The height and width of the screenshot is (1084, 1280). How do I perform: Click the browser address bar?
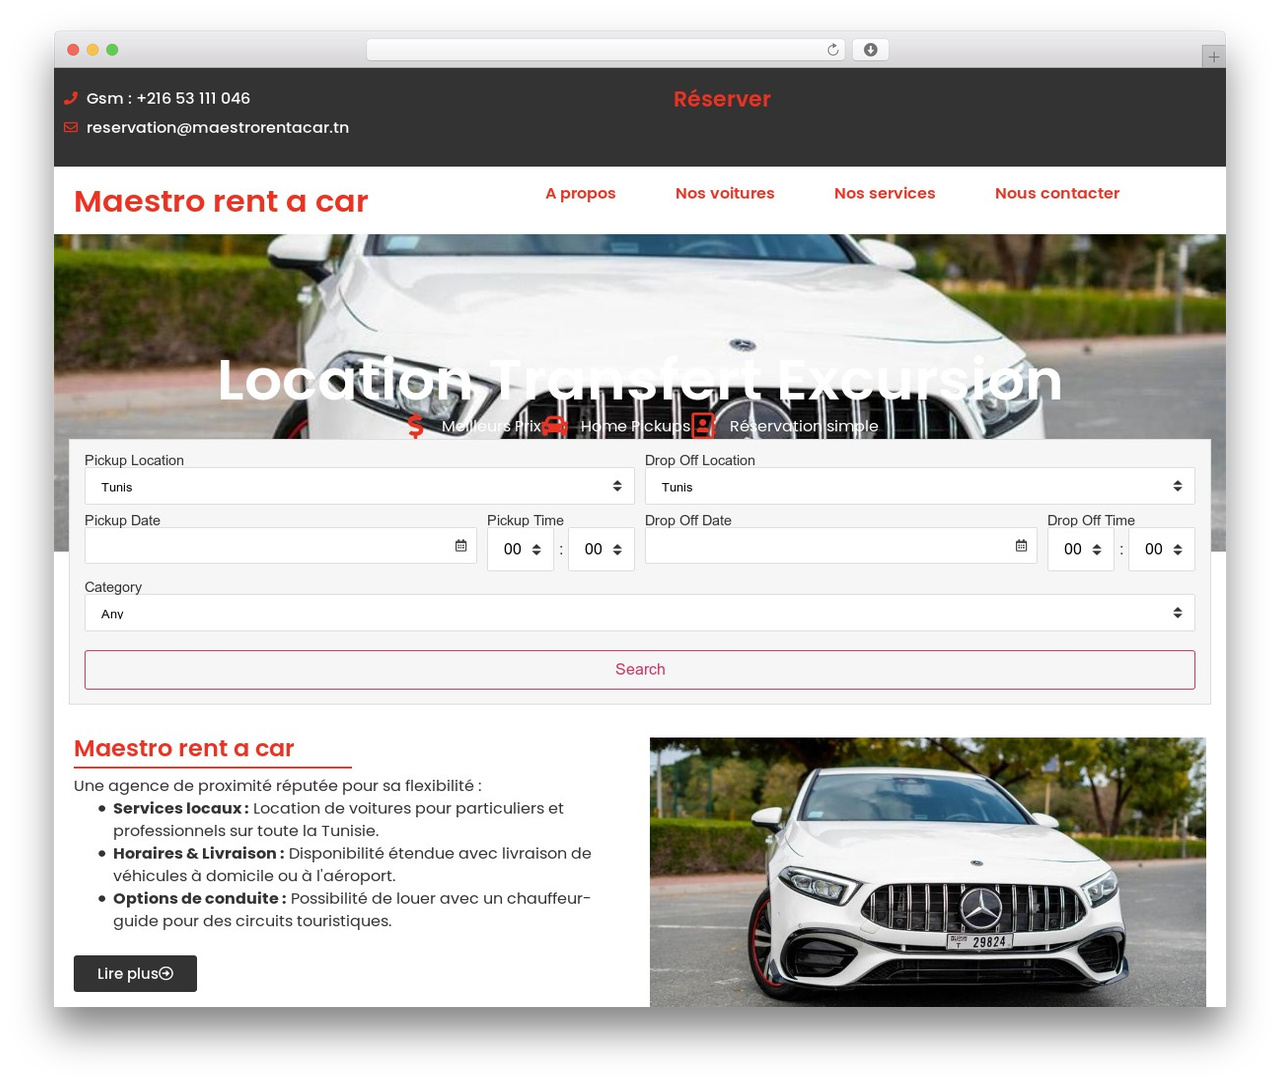point(606,50)
